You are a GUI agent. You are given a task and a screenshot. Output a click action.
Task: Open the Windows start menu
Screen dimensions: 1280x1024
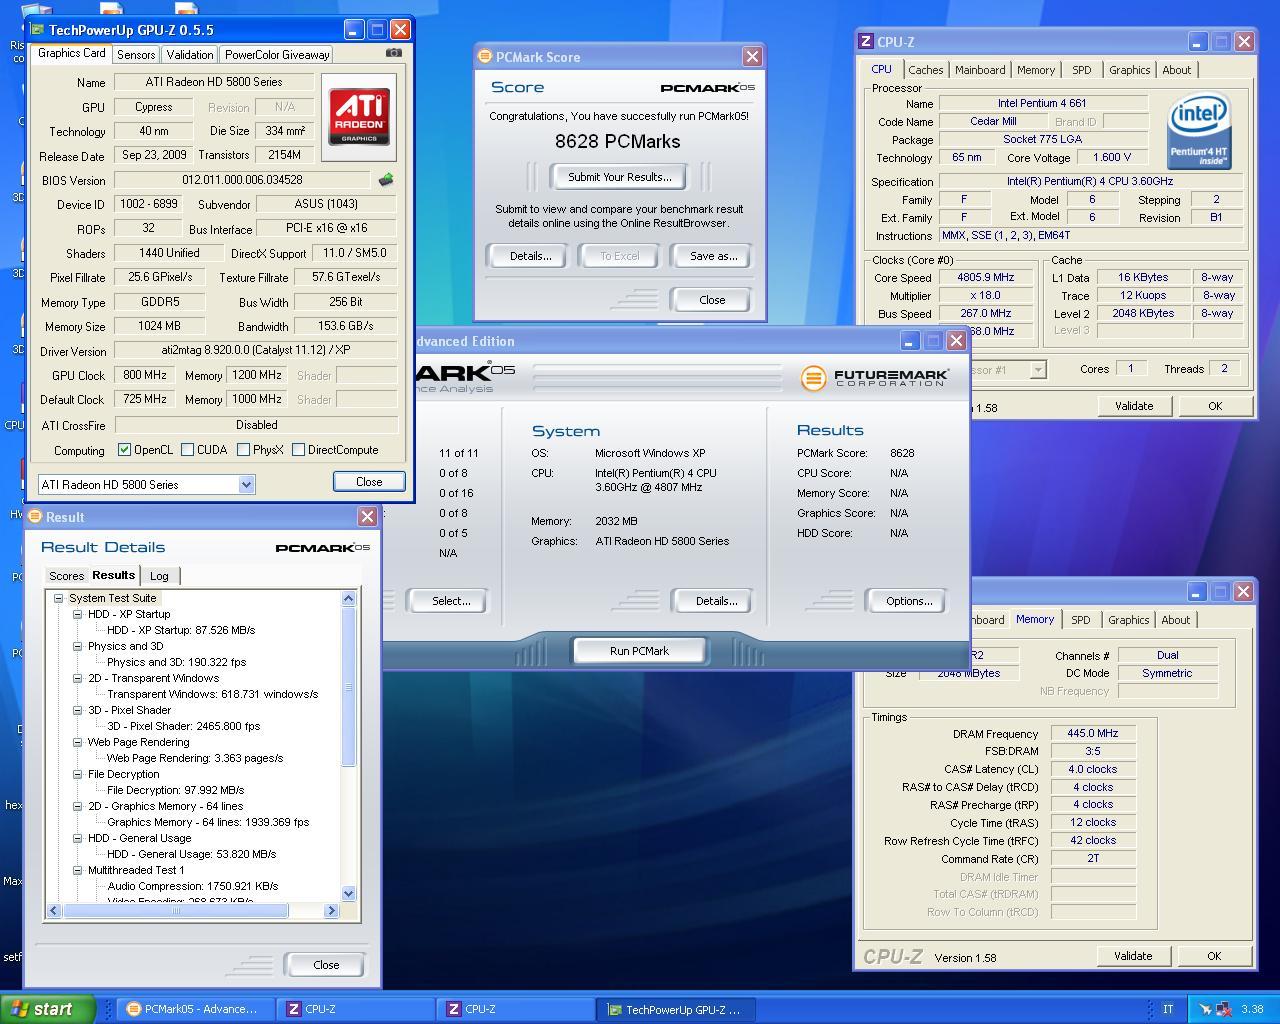click(x=48, y=1009)
